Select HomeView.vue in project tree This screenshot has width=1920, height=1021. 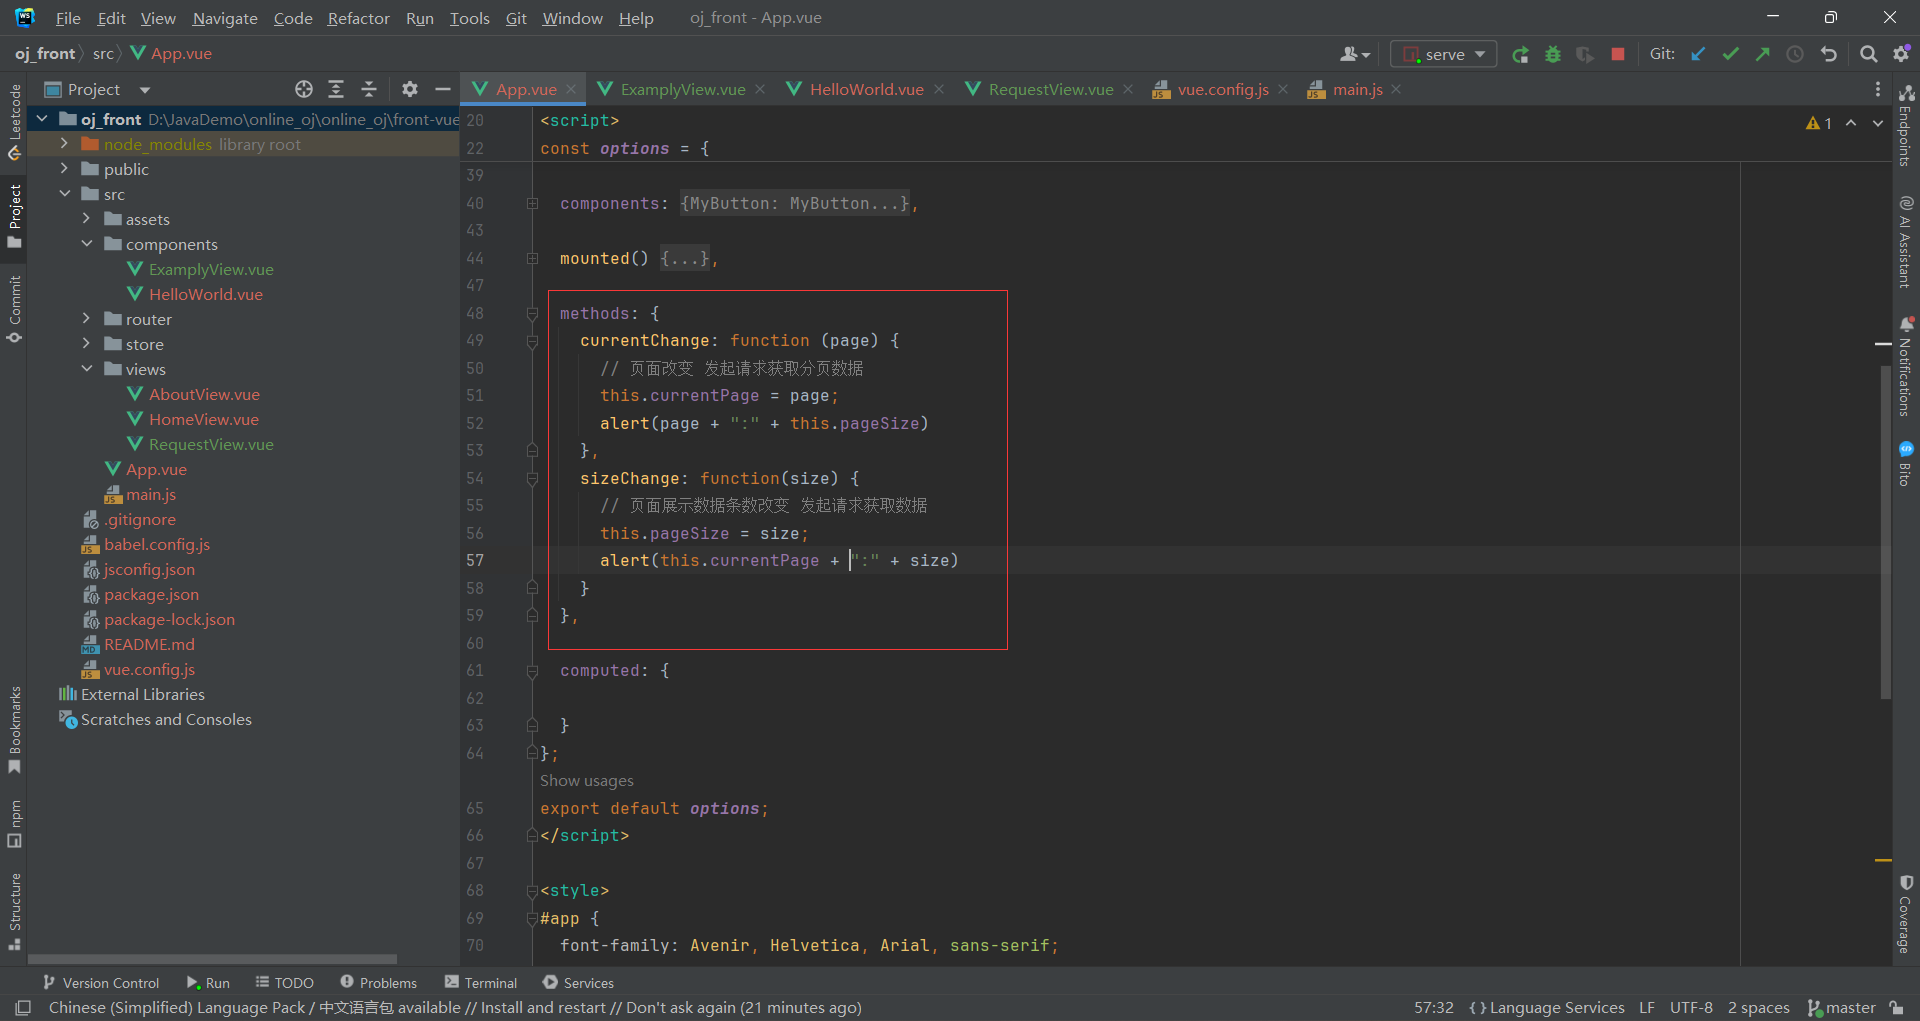pos(203,419)
